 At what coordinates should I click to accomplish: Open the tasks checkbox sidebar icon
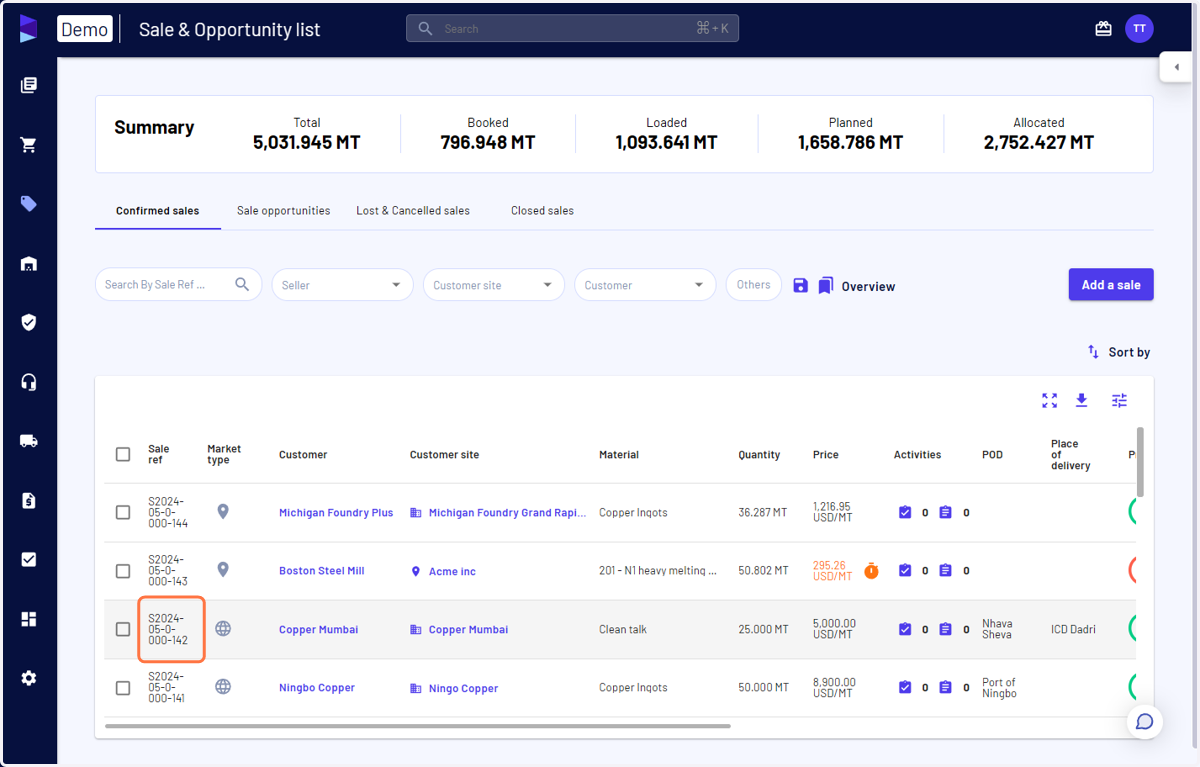pos(29,560)
